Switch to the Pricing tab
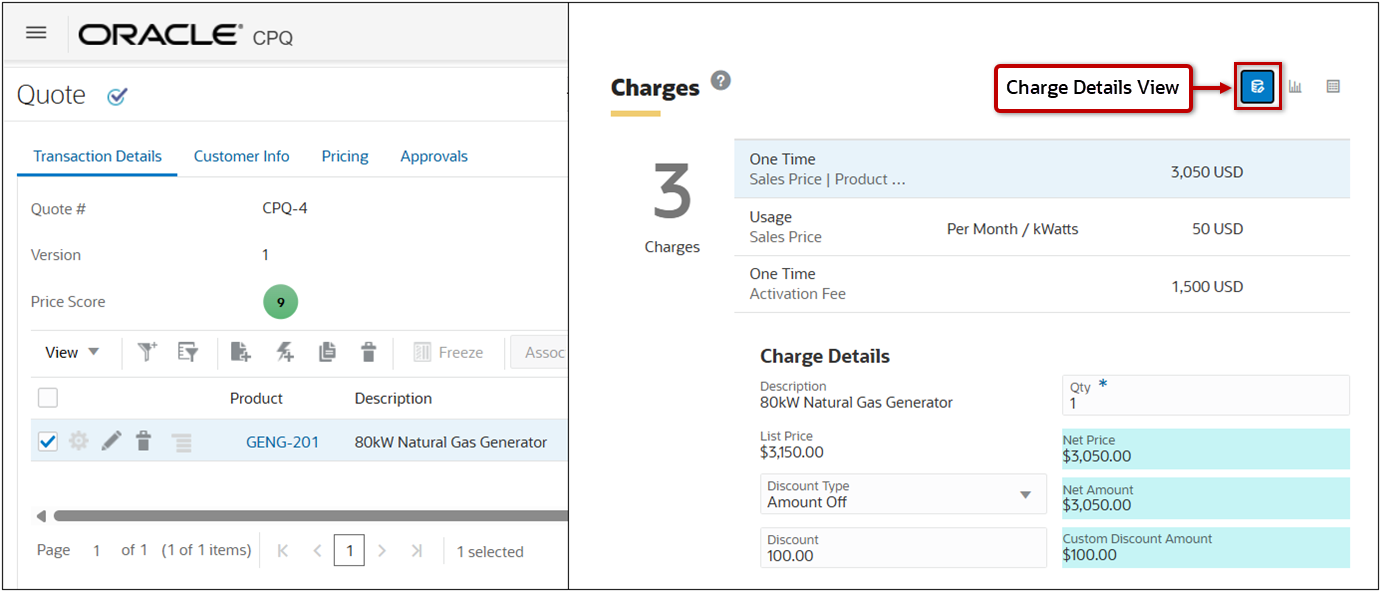This screenshot has width=1381, height=592. (x=344, y=156)
